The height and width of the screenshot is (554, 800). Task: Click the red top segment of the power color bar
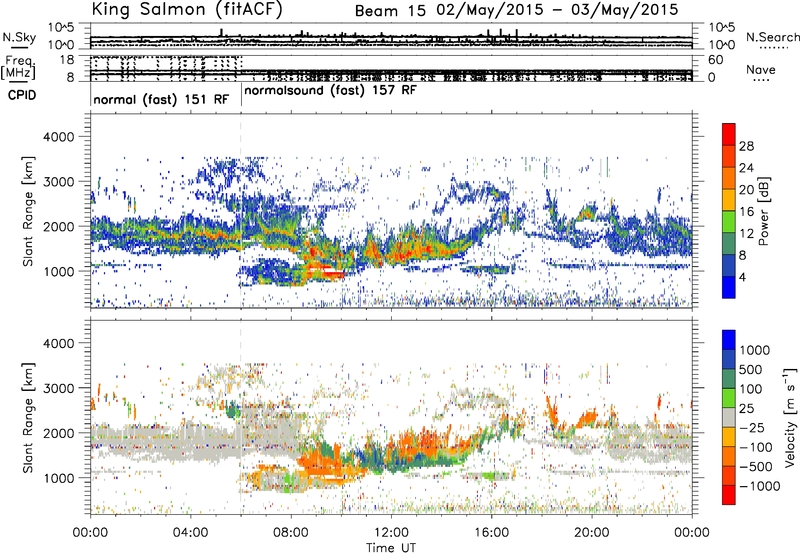tap(729, 134)
